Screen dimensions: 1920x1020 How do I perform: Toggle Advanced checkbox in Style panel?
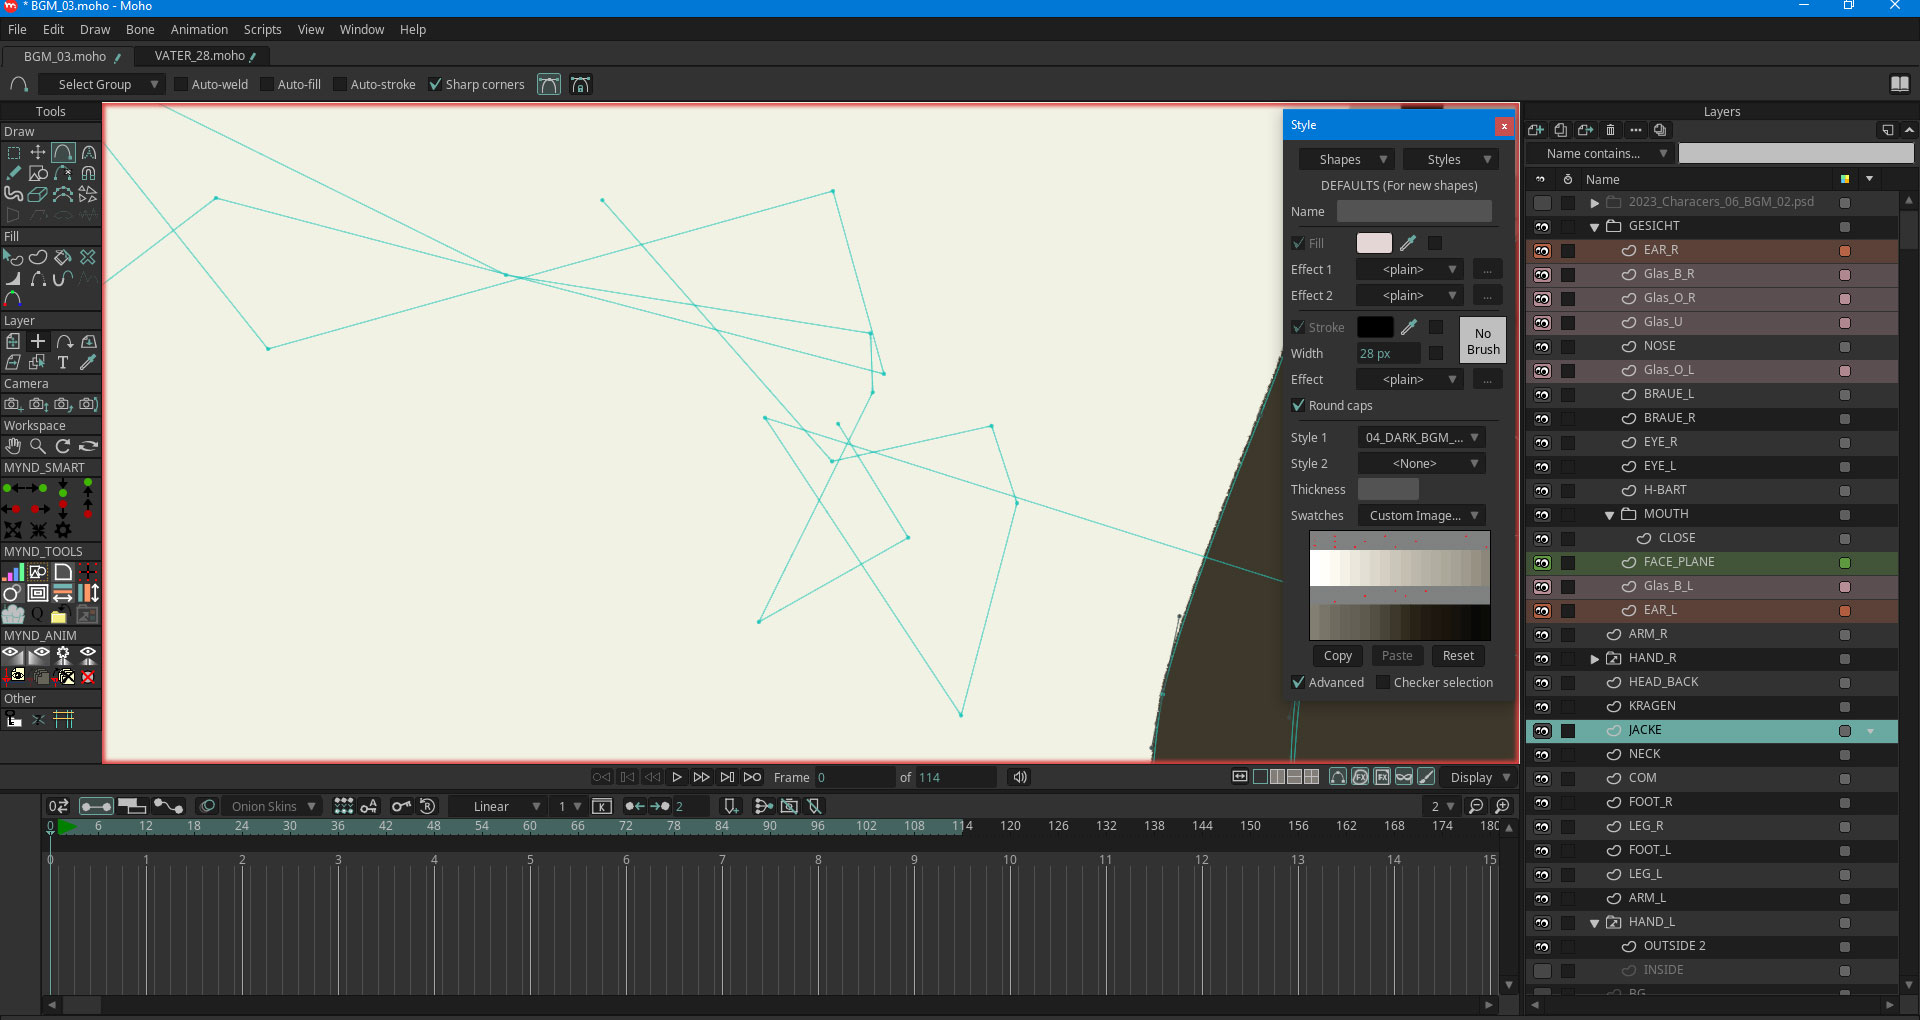pyautogui.click(x=1298, y=682)
